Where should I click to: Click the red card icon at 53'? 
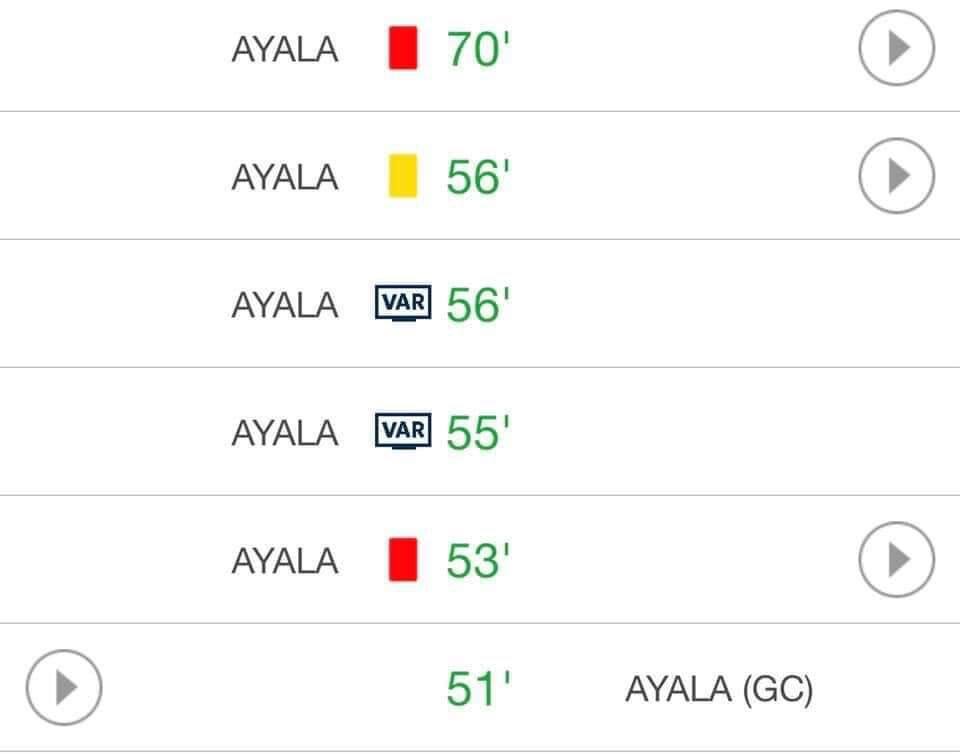pos(402,559)
